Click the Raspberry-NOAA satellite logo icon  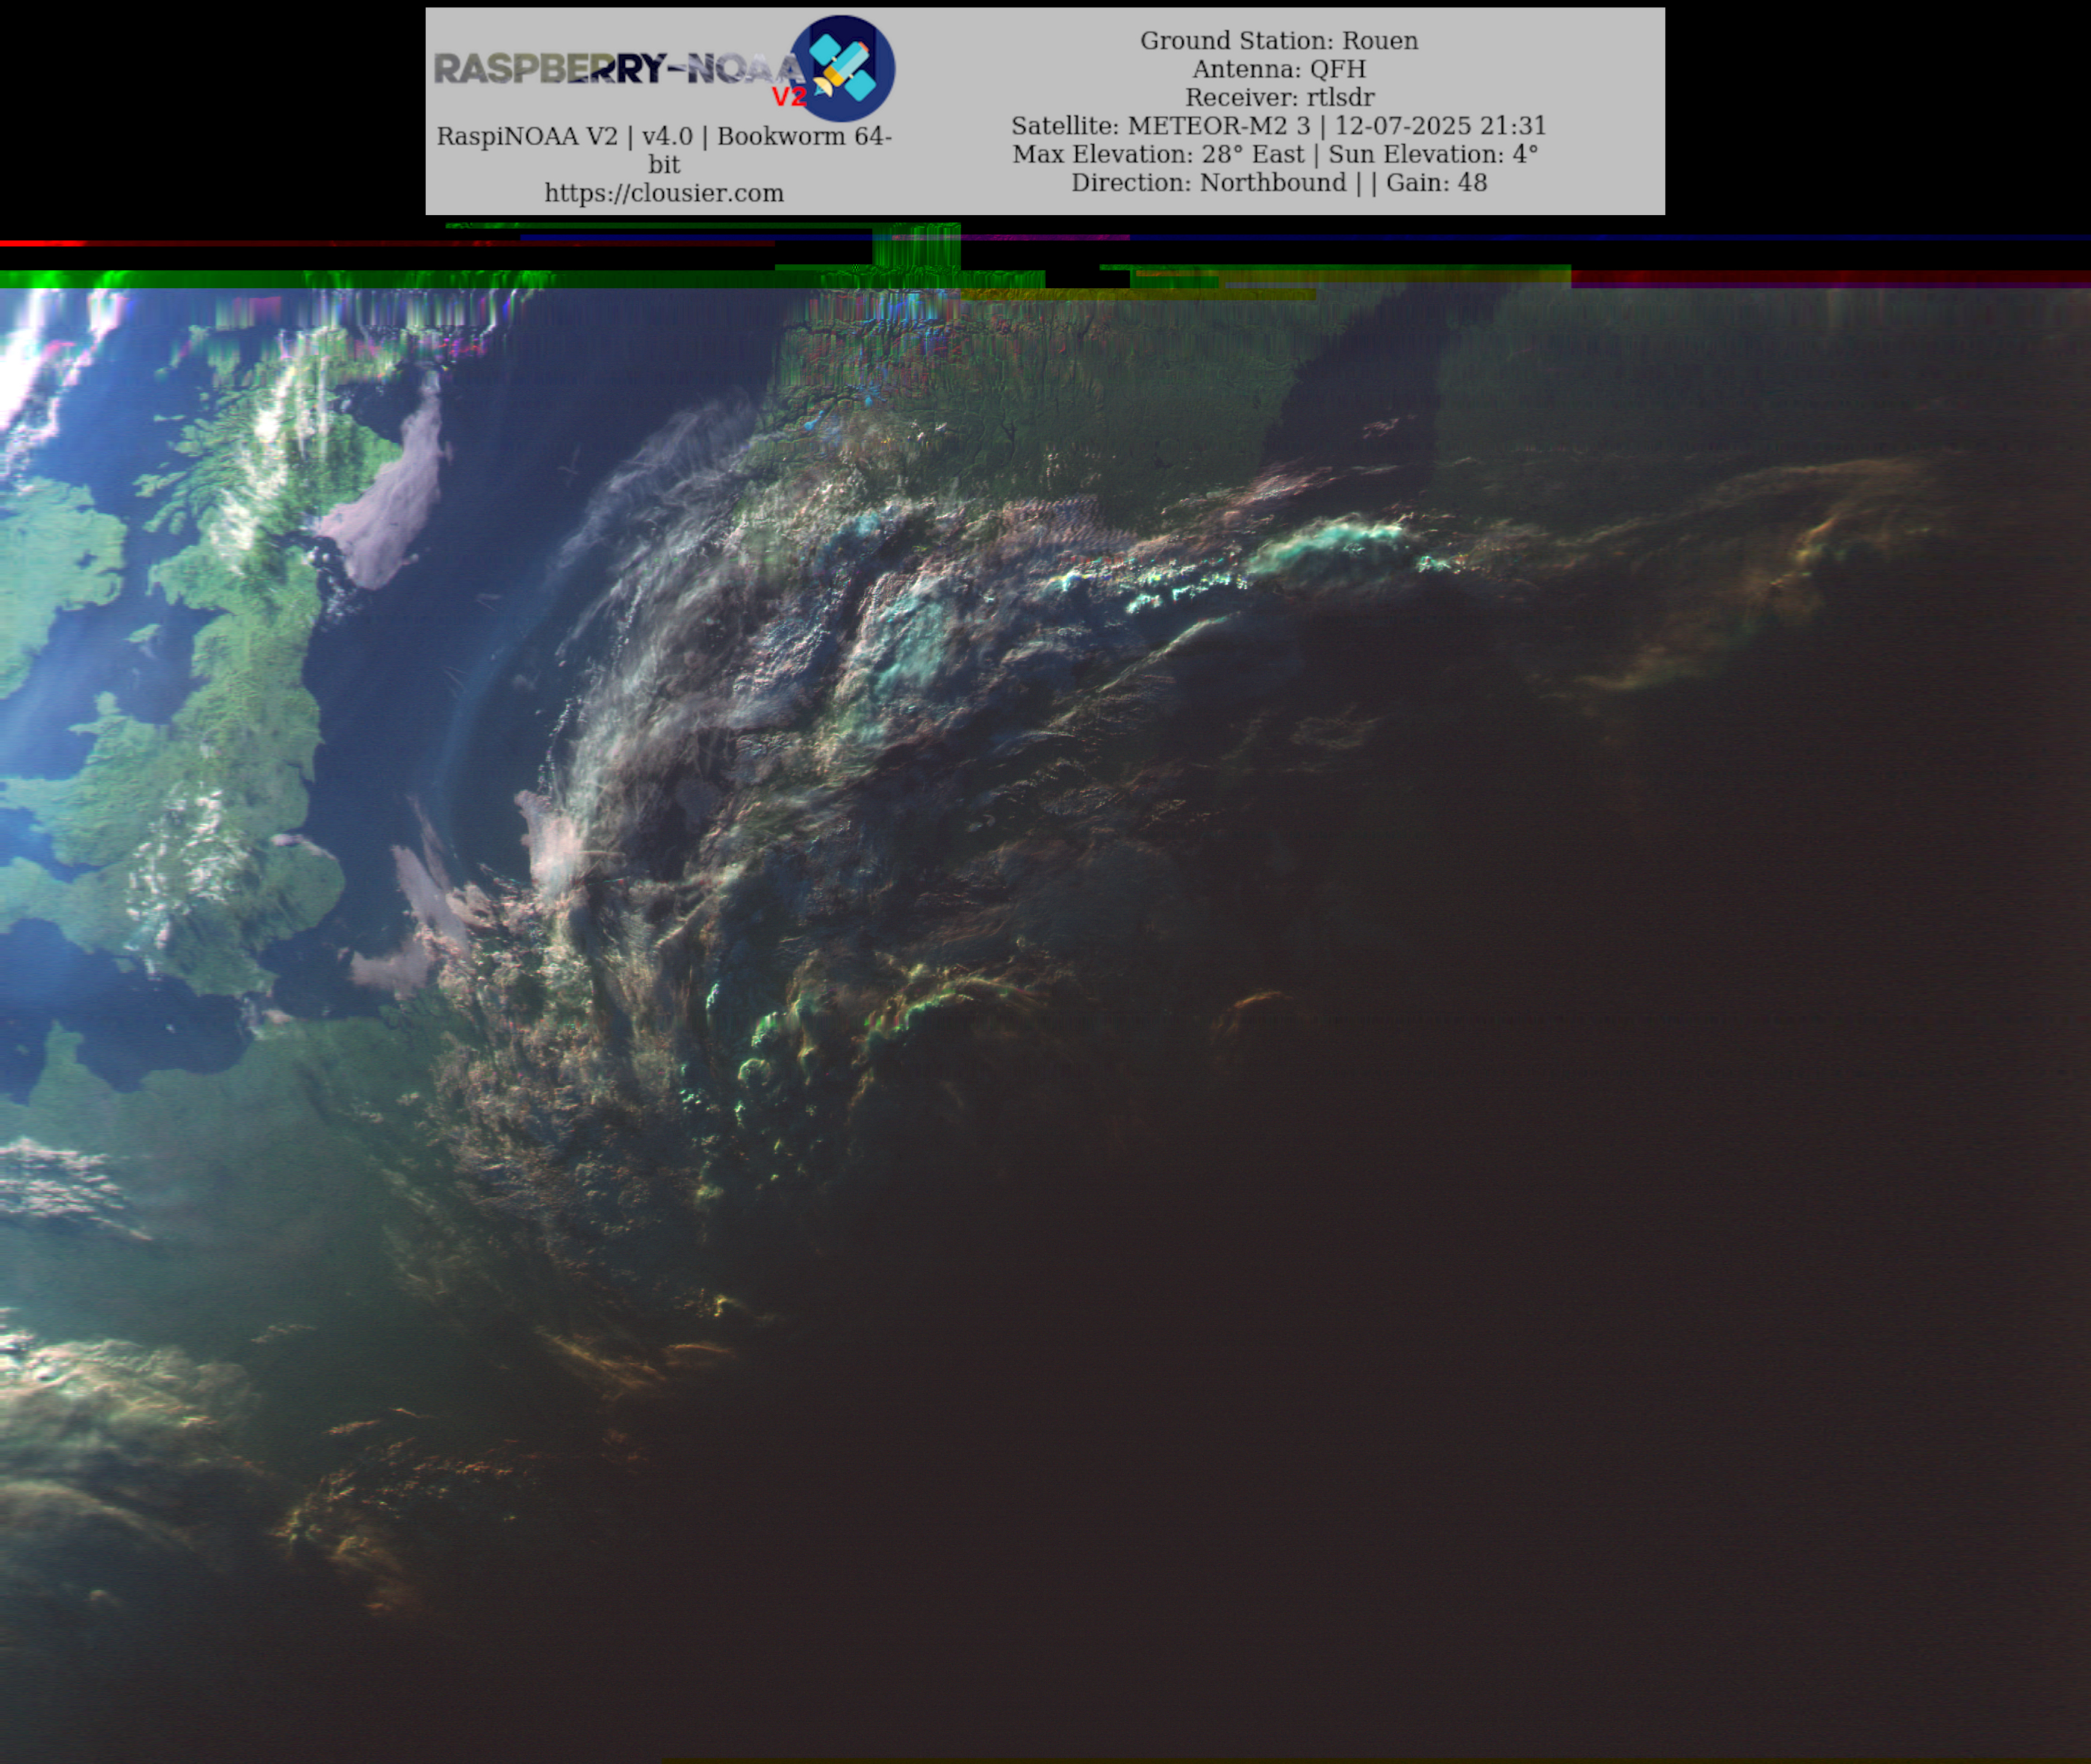tap(843, 69)
